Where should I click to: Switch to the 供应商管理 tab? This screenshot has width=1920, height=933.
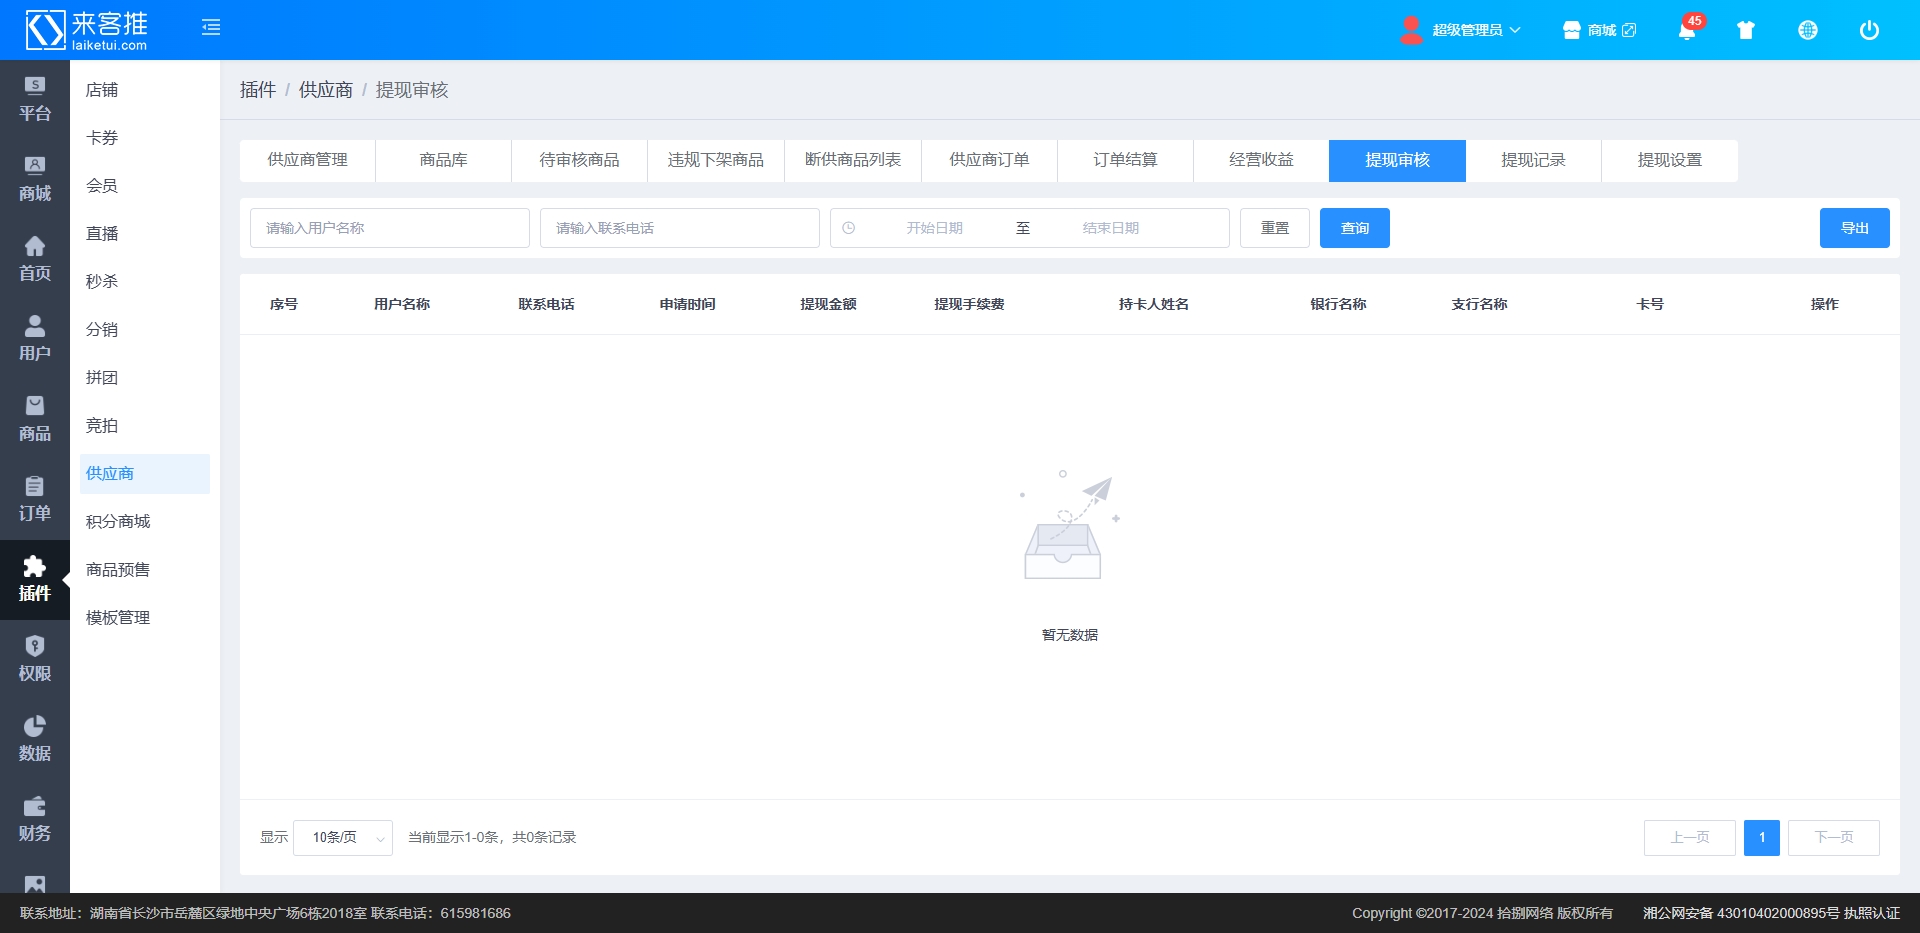pos(307,161)
